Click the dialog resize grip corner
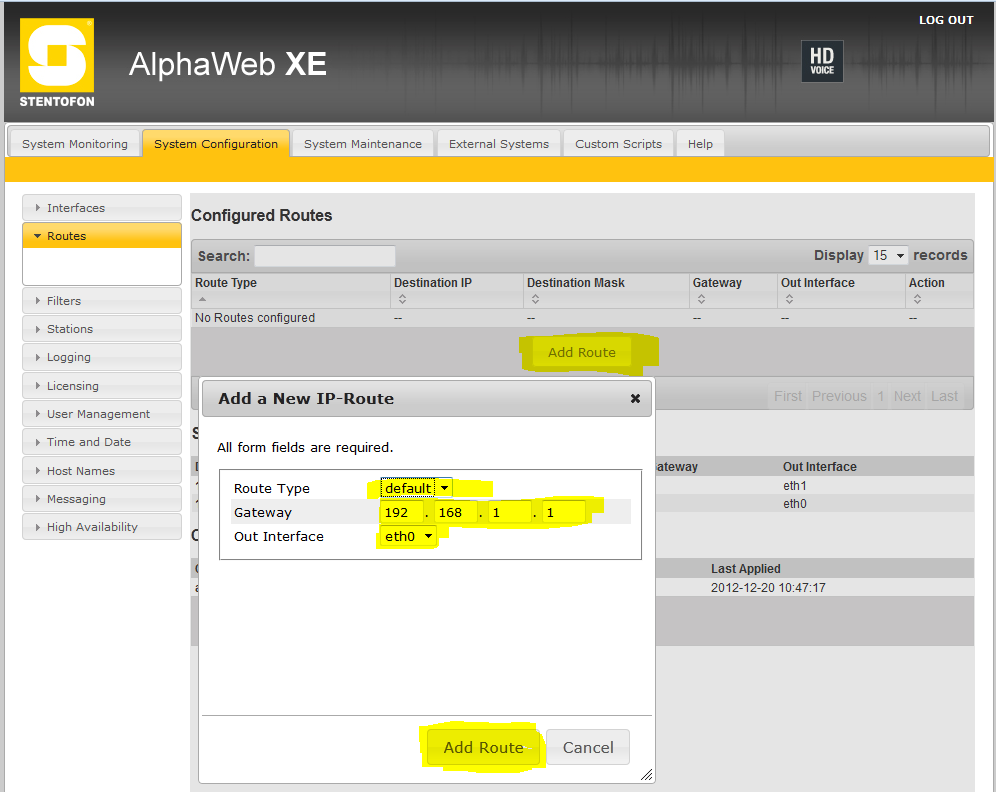 [646, 774]
